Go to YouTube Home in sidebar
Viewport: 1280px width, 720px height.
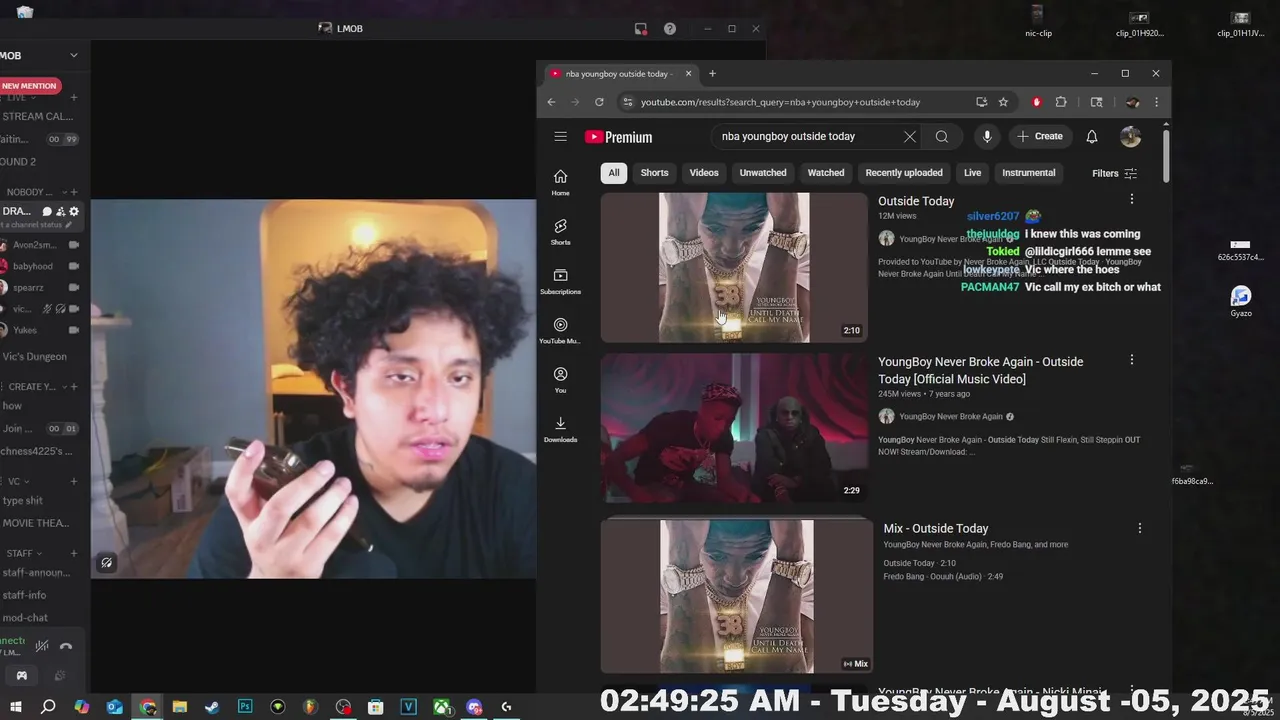pos(560,182)
